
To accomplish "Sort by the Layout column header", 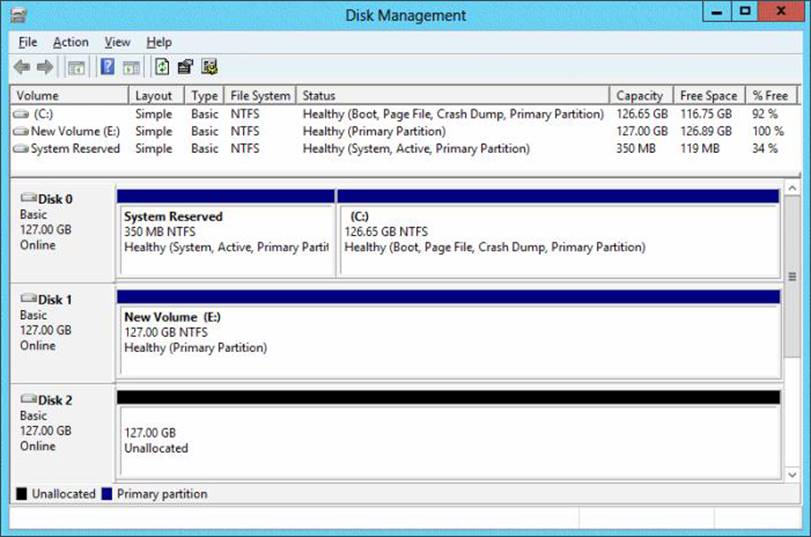I will 157,96.
